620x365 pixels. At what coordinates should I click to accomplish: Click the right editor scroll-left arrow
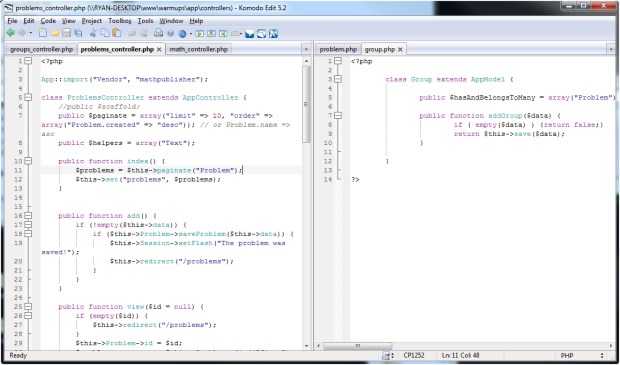pos(319,346)
